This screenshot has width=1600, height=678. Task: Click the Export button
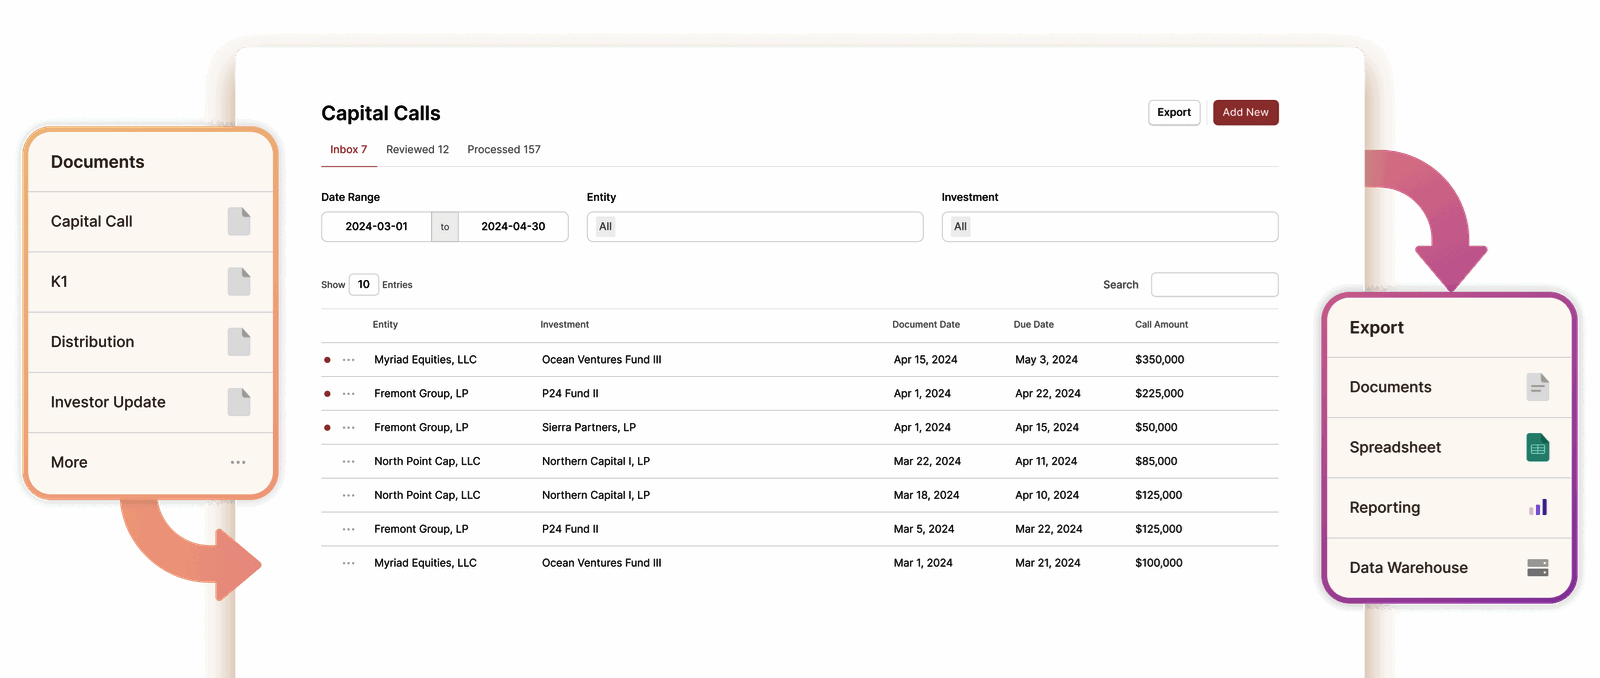click(x=1174, y=113)
